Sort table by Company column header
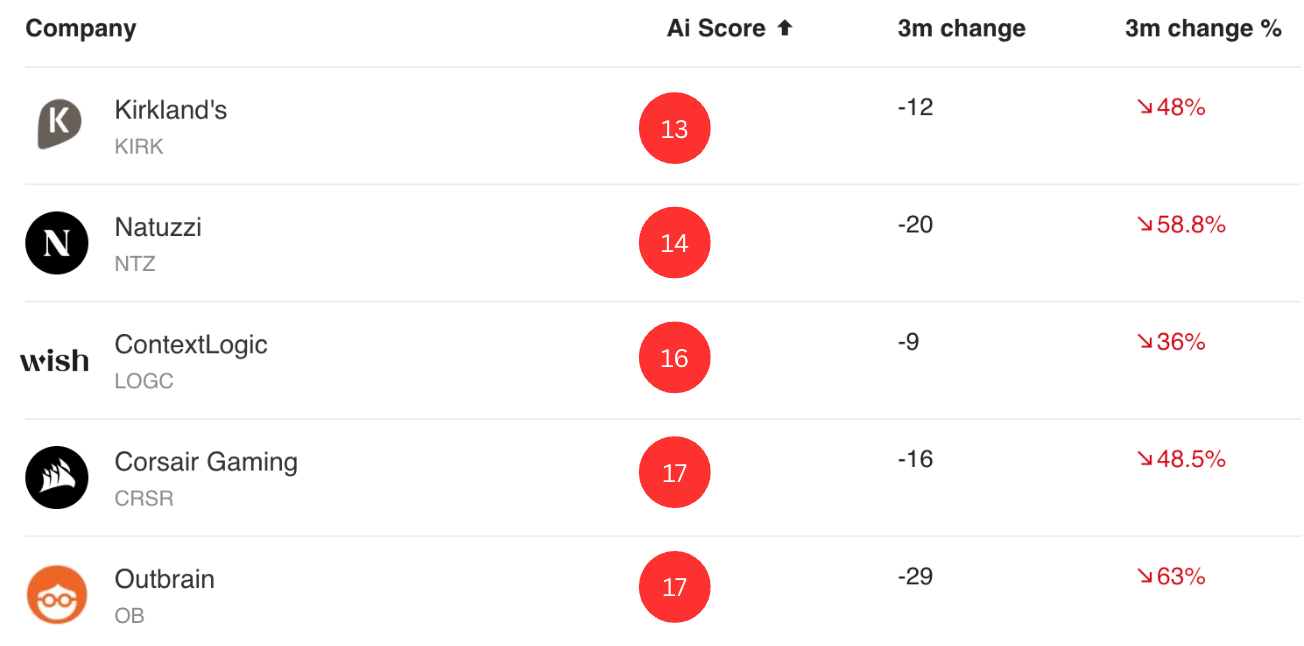The height and width of the screenshot is (646, 1304). tap(81, 28)
